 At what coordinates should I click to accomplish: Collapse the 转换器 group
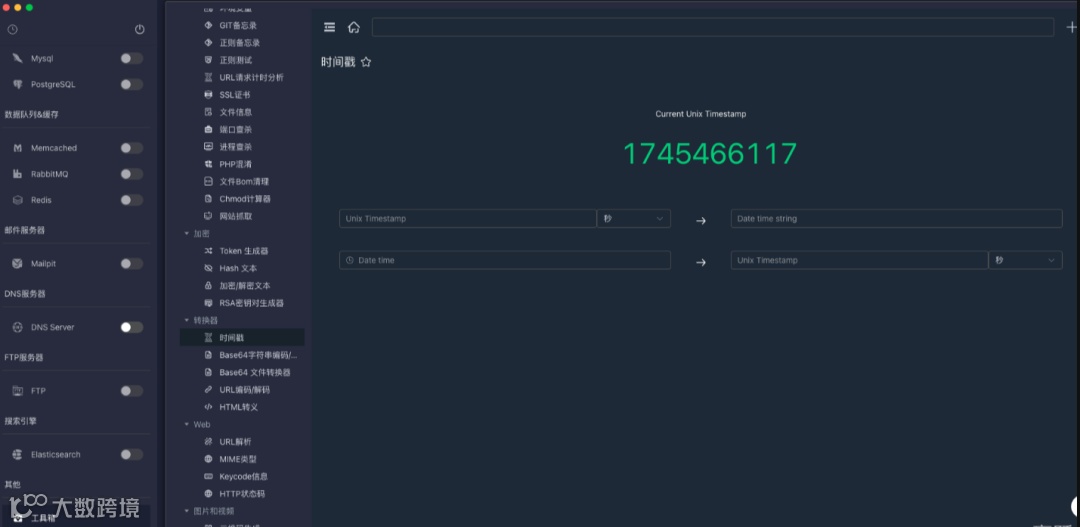click(187, 320)
